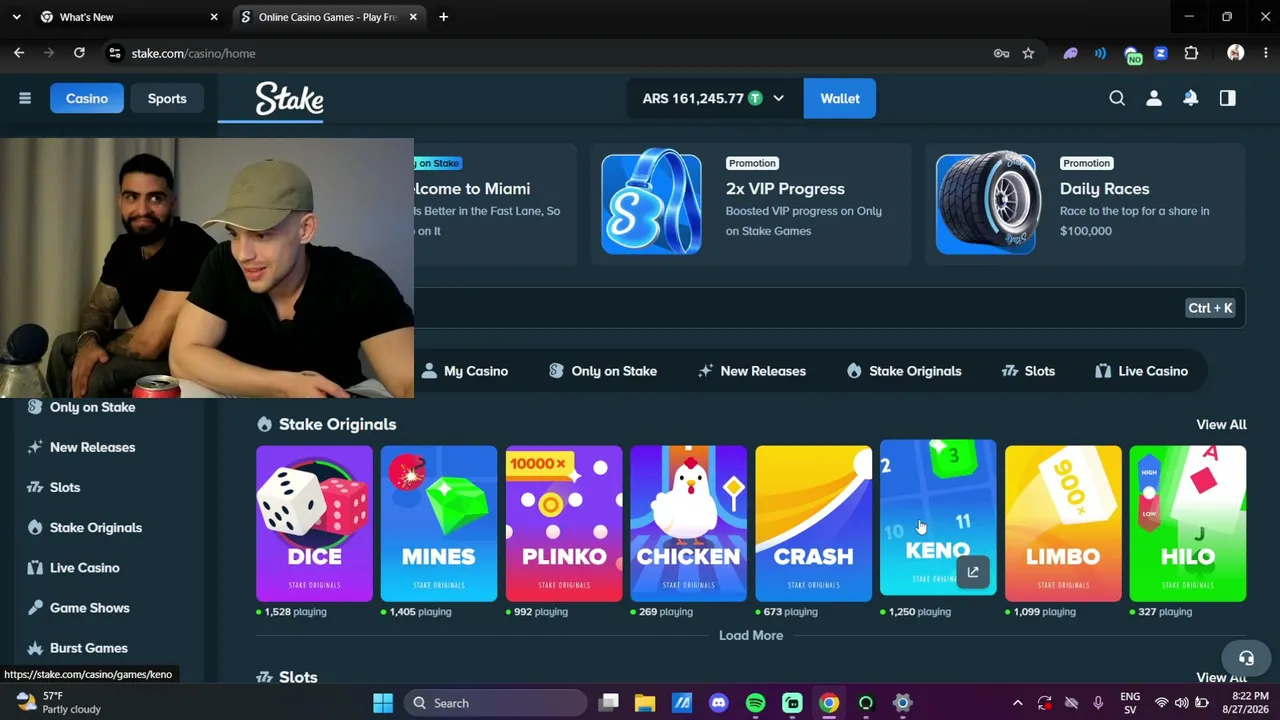Click Load More under Stake Originals

[751, 635]
